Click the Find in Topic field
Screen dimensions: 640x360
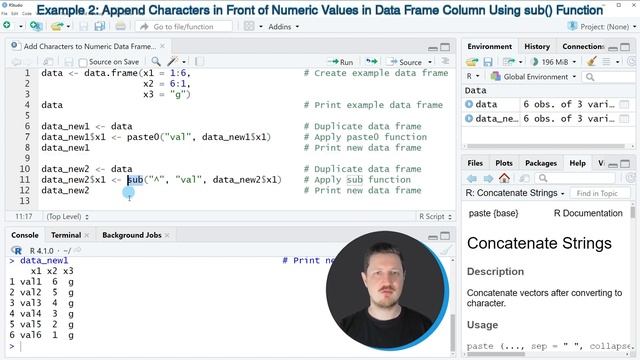(600, 193)
